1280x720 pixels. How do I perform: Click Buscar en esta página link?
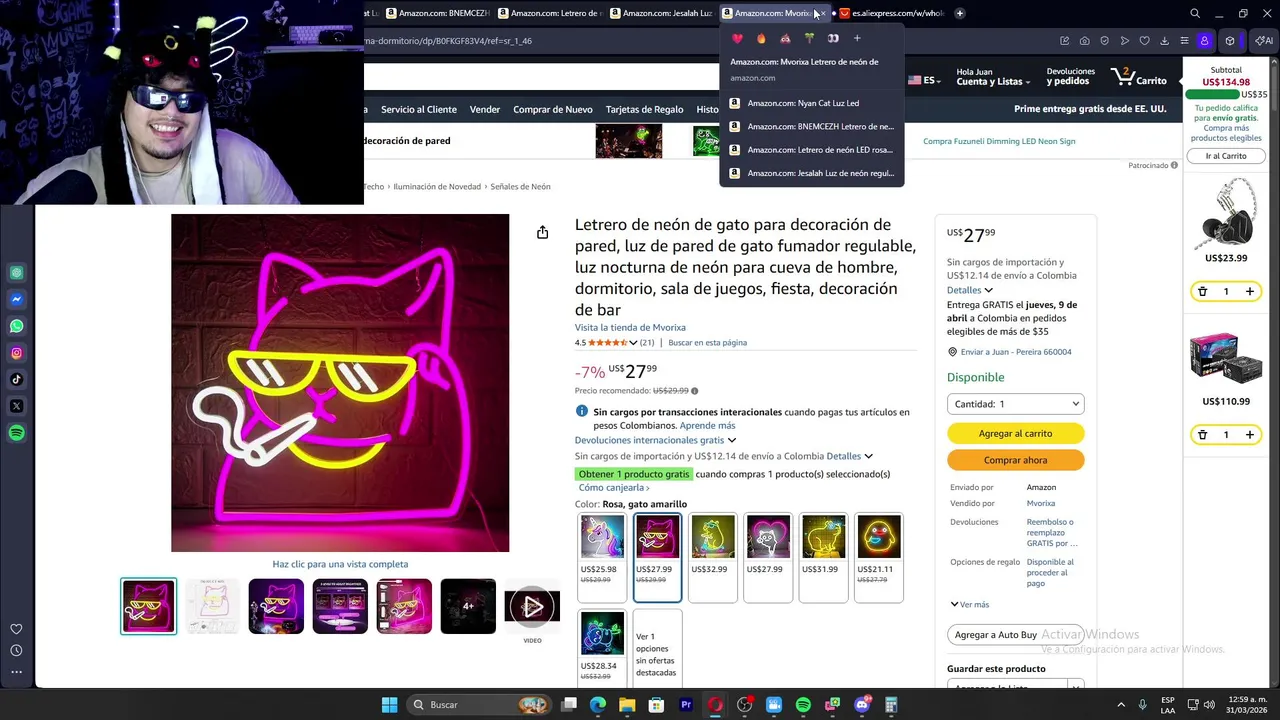pyautogui.click(x=707, y=343)
